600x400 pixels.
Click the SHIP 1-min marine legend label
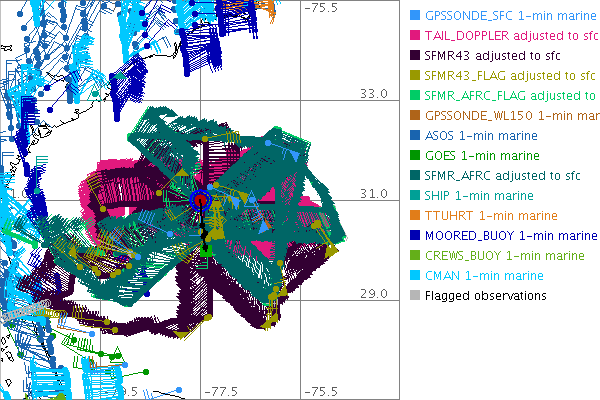pos(479,196)
